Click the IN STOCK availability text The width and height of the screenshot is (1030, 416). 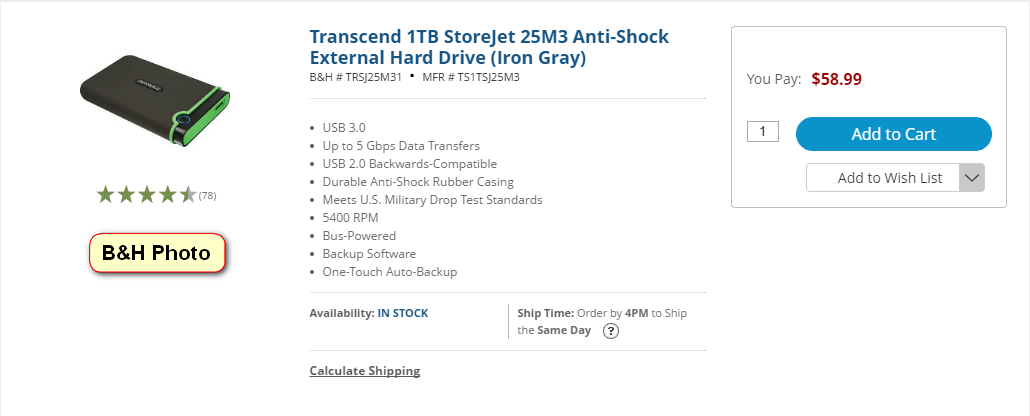[x=403, y=313]
